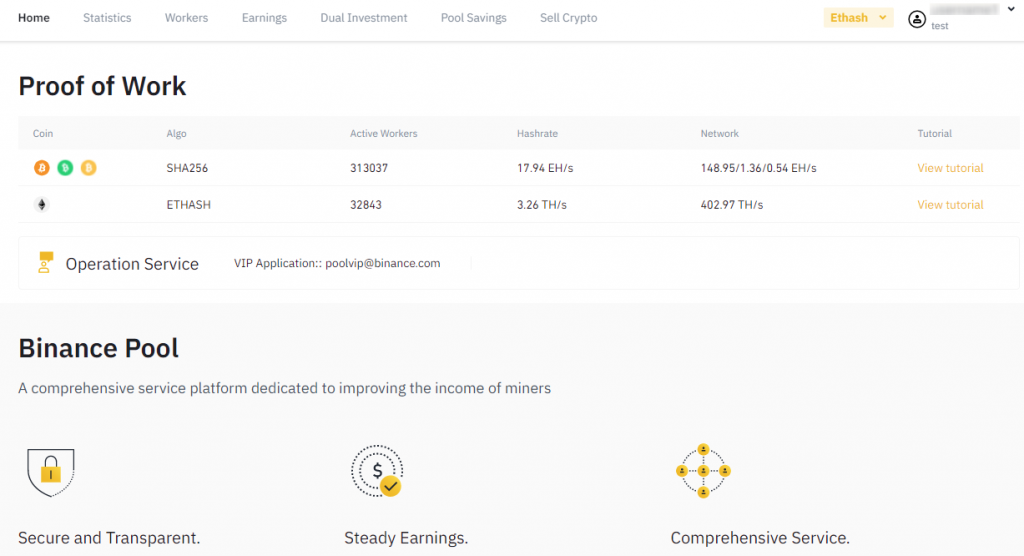Expand the account menu chevron

tap(1011, 11)
